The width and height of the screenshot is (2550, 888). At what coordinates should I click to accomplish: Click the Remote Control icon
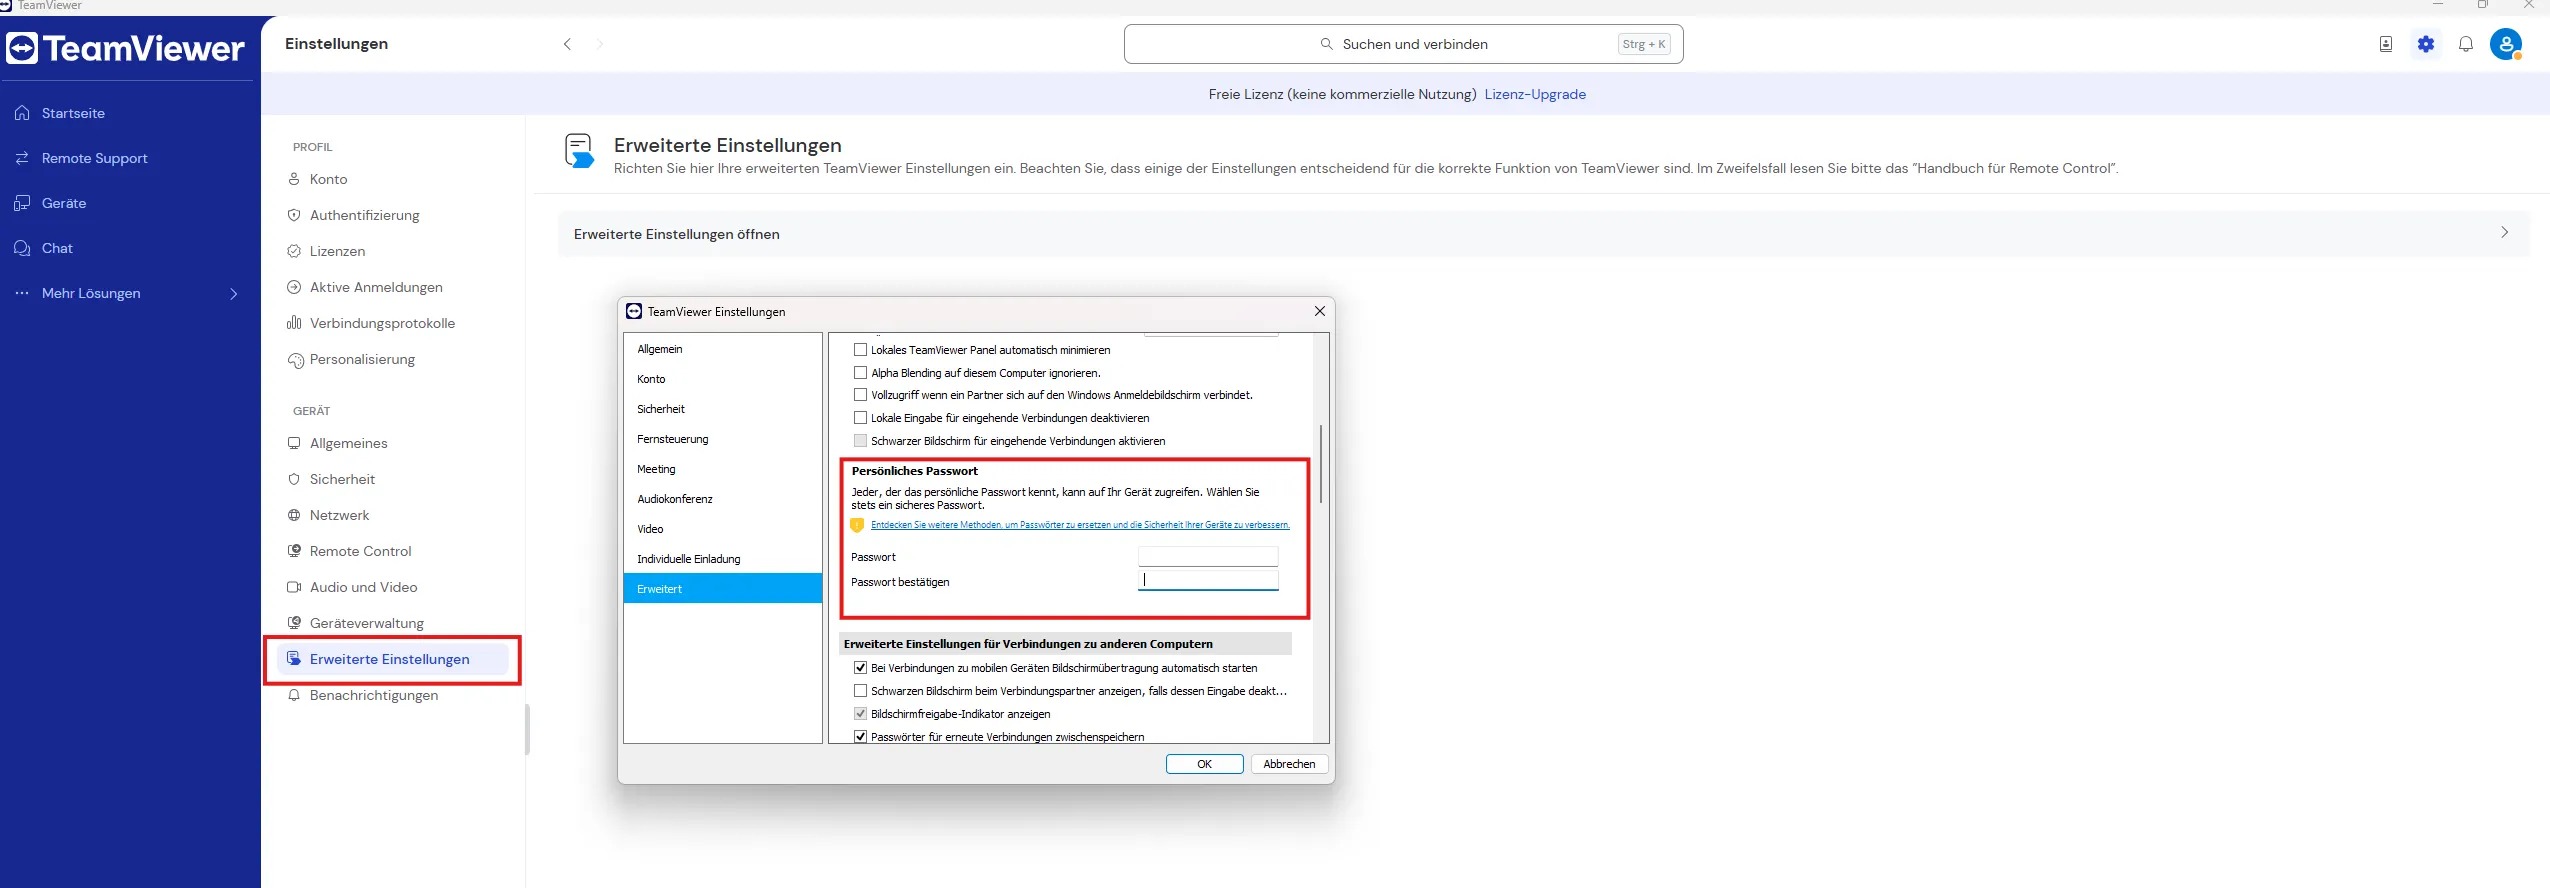[294, 551]
